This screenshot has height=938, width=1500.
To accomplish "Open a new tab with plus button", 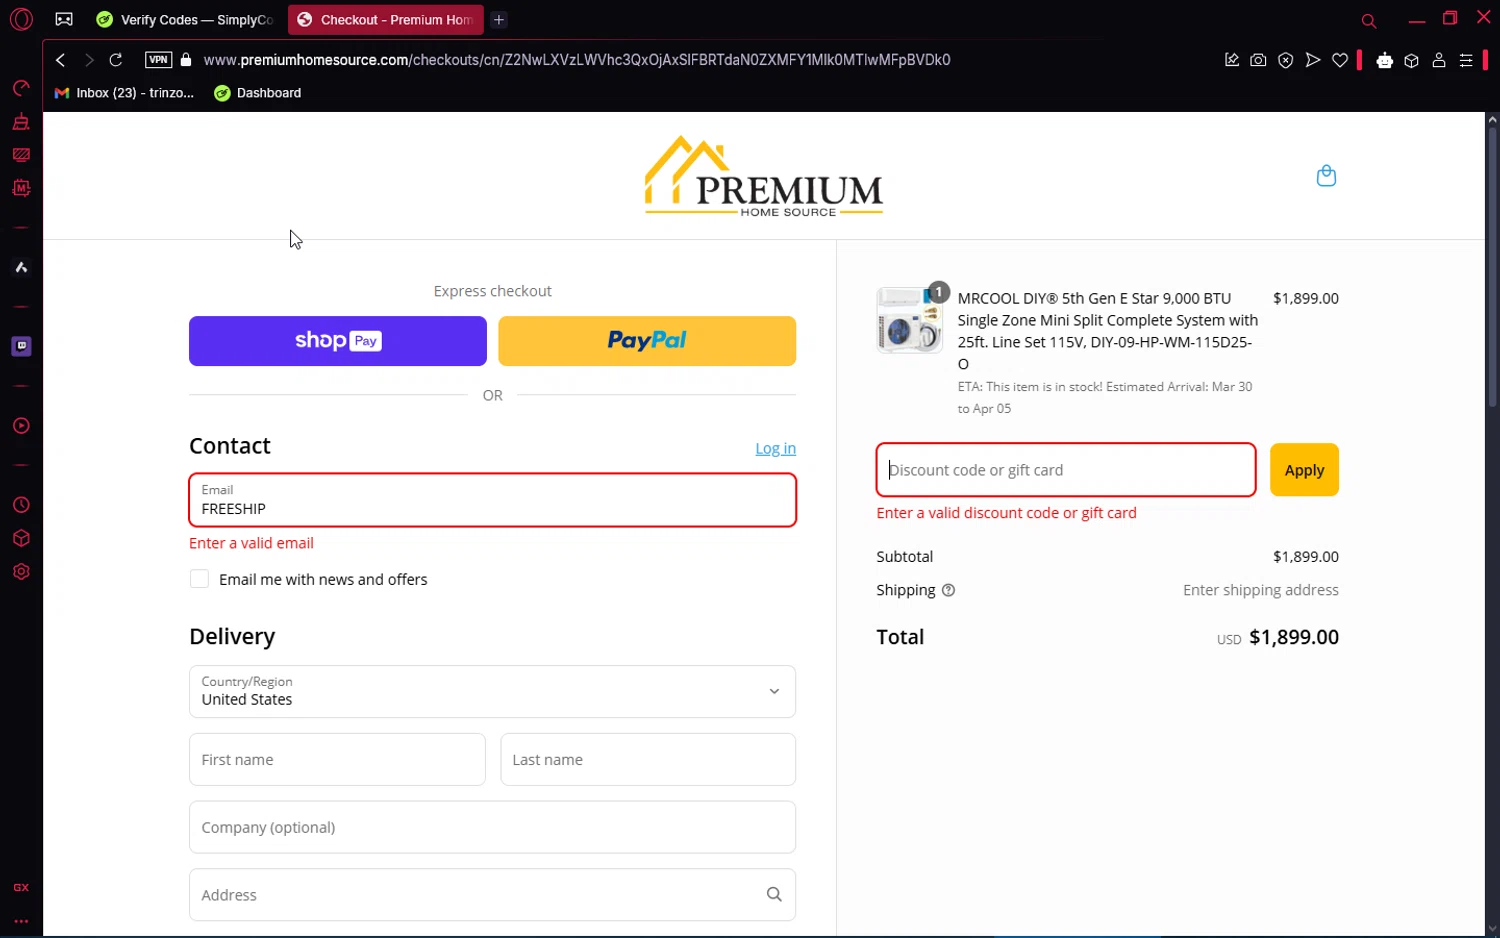I will [499, 20].
